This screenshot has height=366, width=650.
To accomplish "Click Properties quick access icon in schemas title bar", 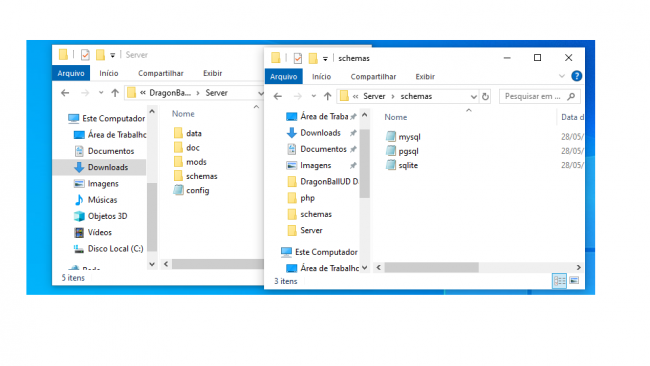I will [x=298, y=58].
